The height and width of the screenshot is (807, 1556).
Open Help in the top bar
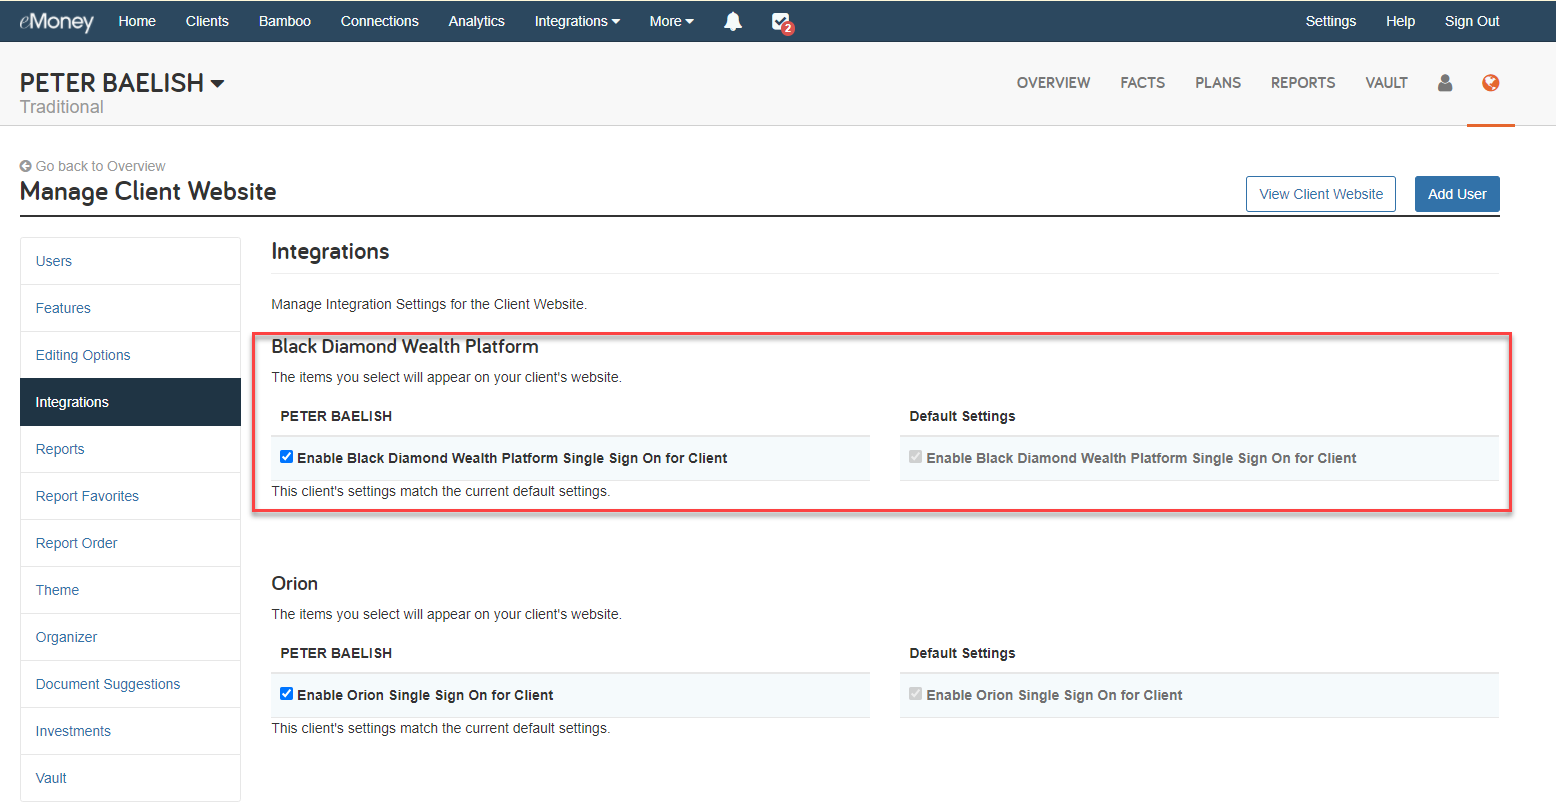pyautogui.click(x=1400, y=21)
